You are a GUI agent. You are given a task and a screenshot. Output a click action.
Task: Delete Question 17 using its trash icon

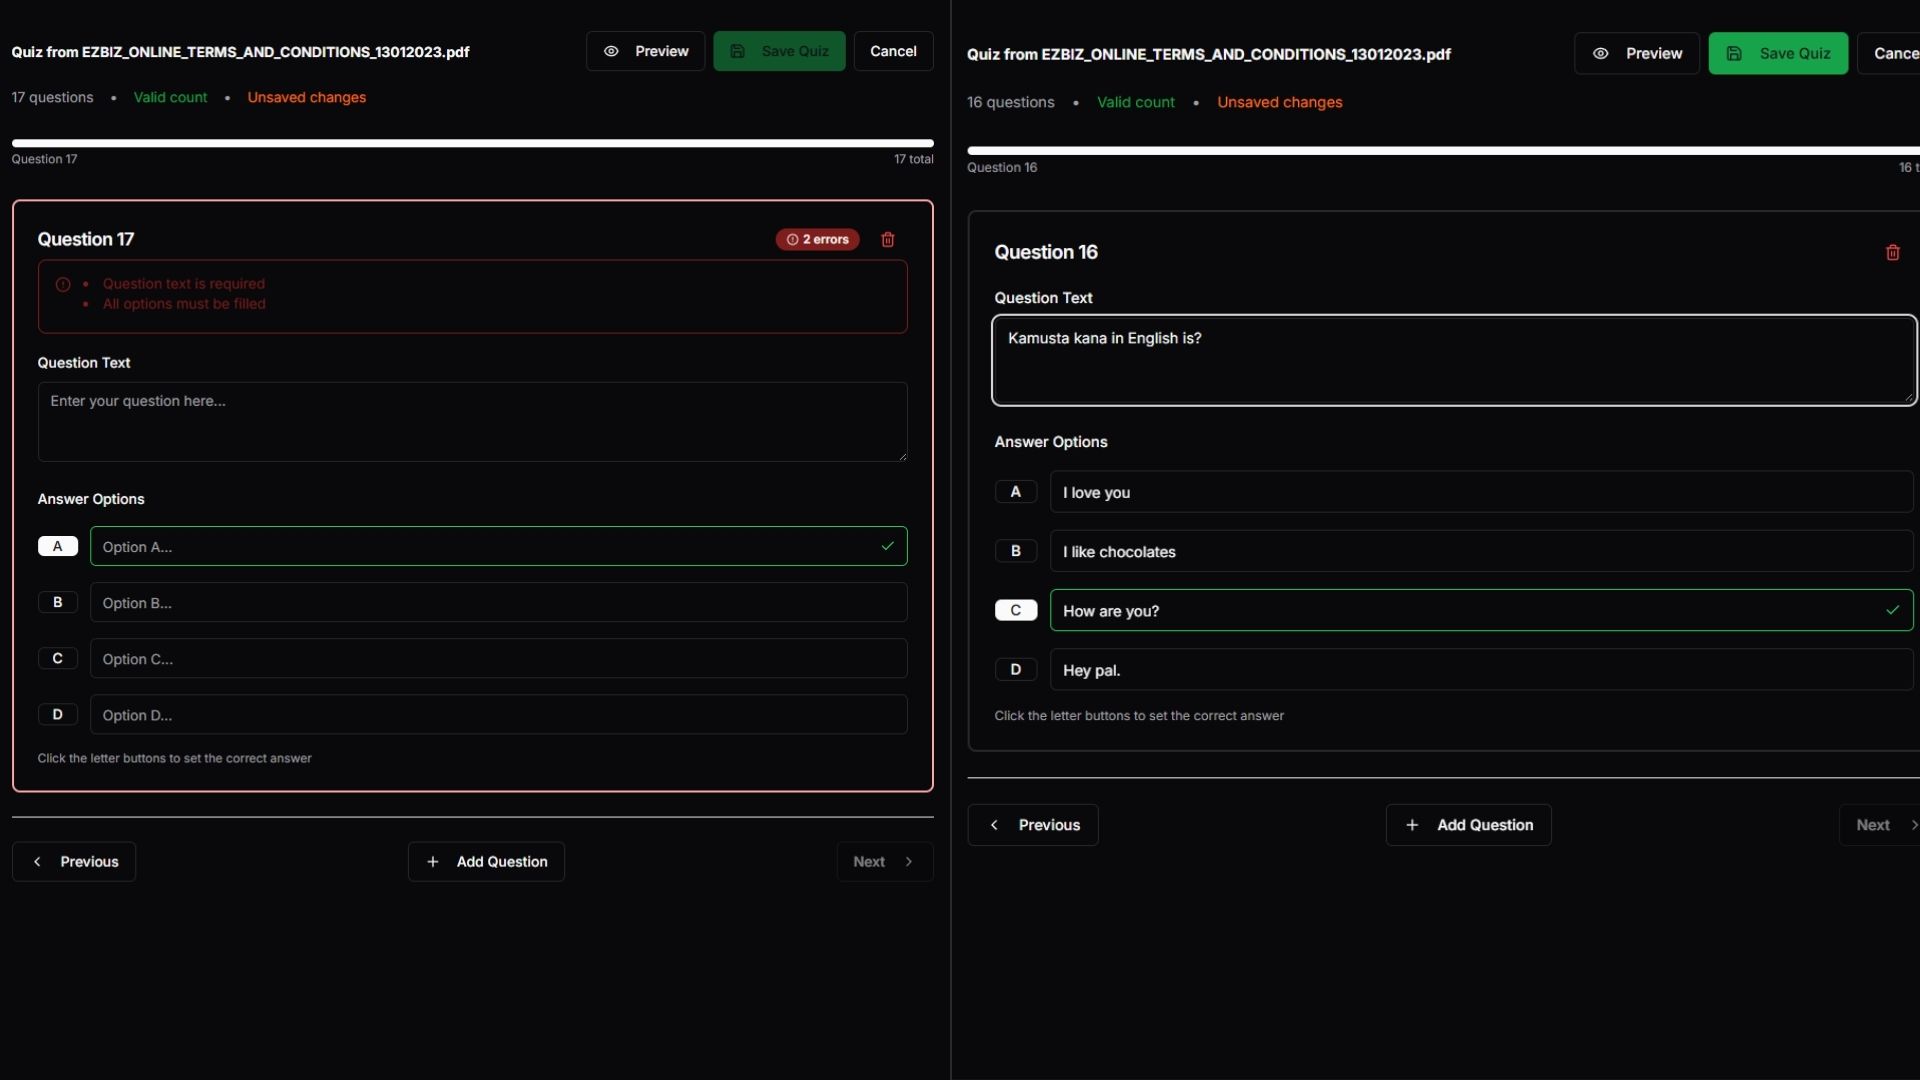click(x=888, y=239)
